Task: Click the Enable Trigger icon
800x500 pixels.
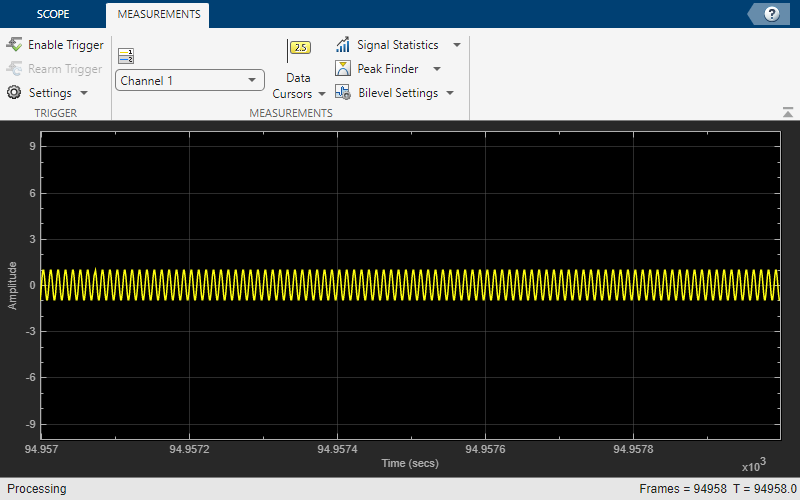Action: pos(14,45)
